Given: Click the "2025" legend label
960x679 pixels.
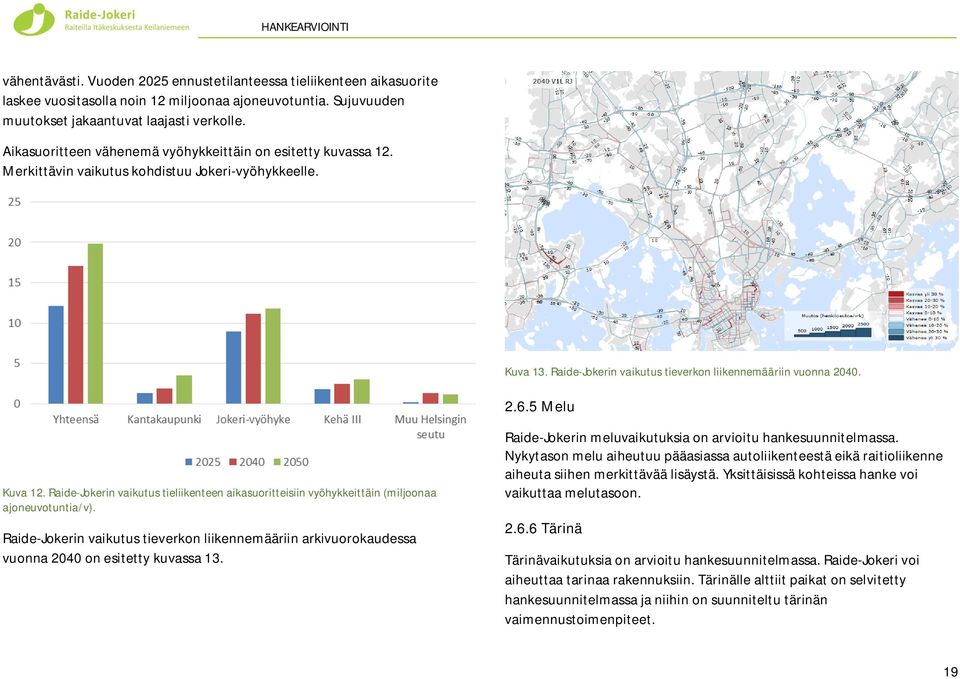Looking at the screenshot, I should click(208, 462).
